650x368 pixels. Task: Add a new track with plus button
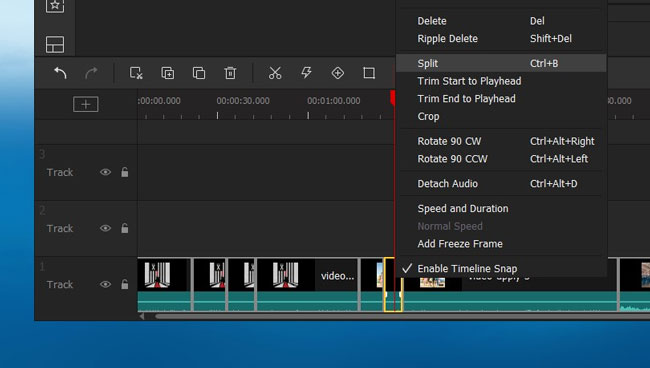click(86, 104)
